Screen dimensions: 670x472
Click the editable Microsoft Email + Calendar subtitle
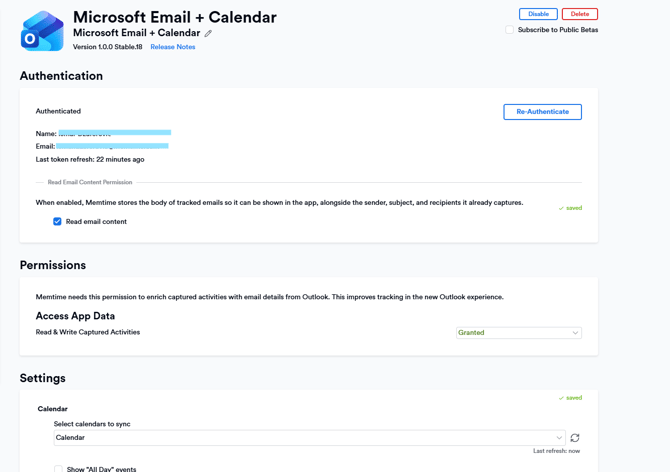(x=136, y=33)
